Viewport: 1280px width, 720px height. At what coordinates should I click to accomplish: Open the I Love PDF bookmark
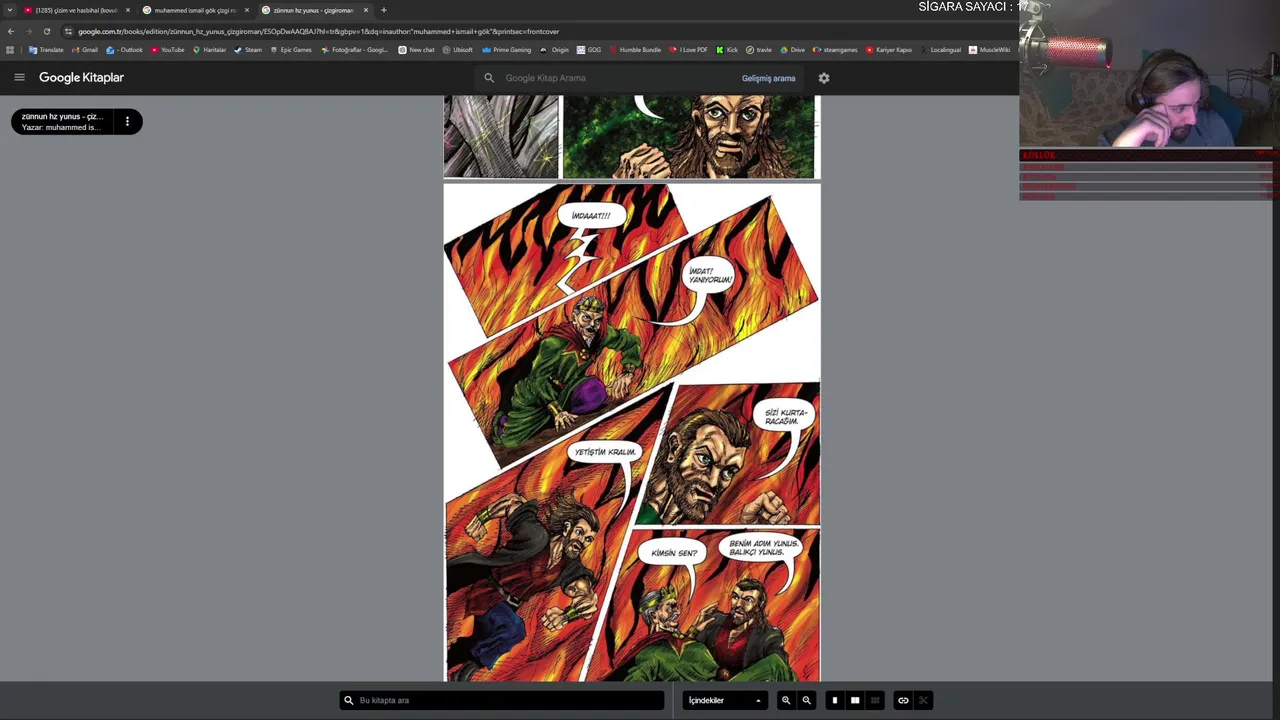[x=688, y=50]
